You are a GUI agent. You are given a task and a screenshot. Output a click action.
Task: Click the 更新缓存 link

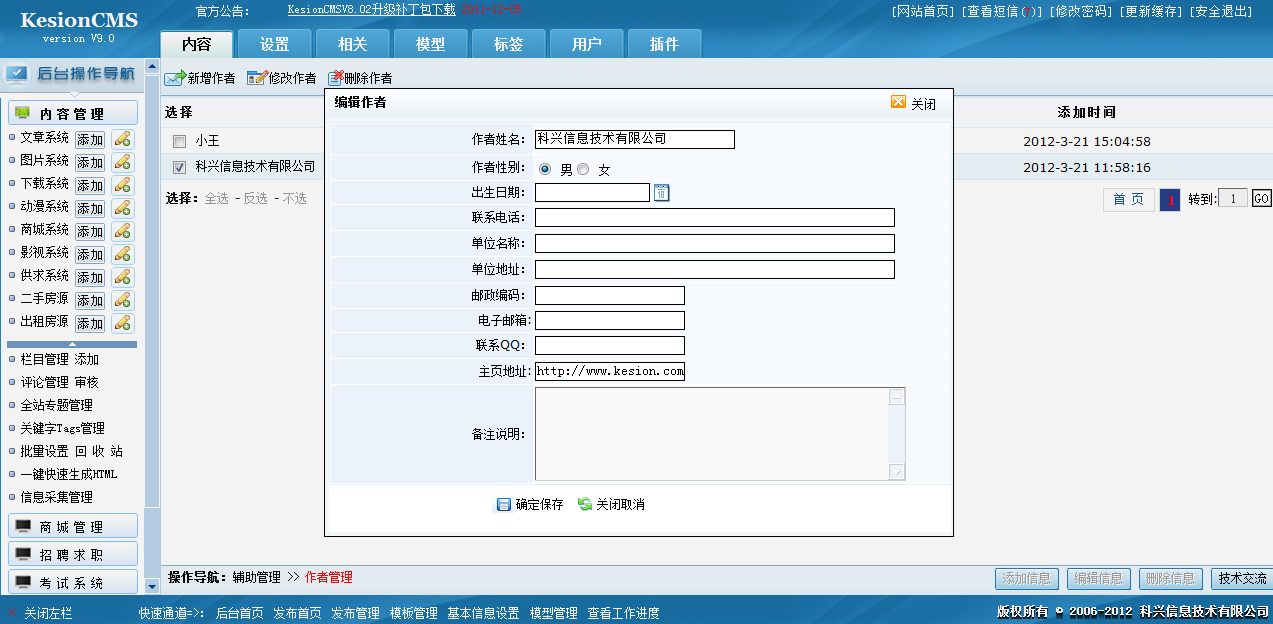pos(1149,11)
